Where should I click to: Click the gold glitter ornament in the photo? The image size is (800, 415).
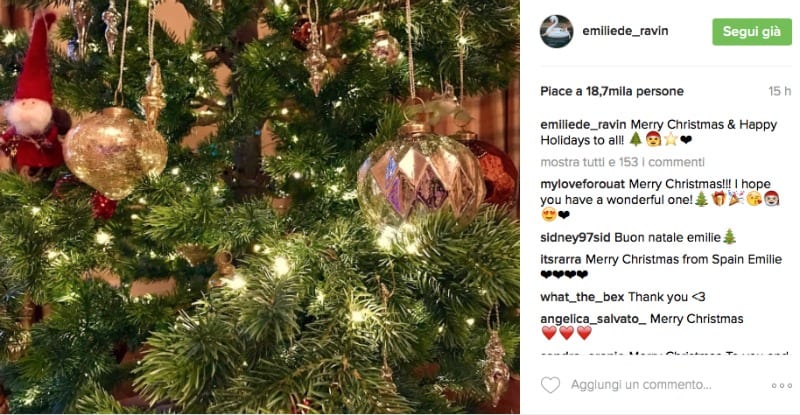115,152
